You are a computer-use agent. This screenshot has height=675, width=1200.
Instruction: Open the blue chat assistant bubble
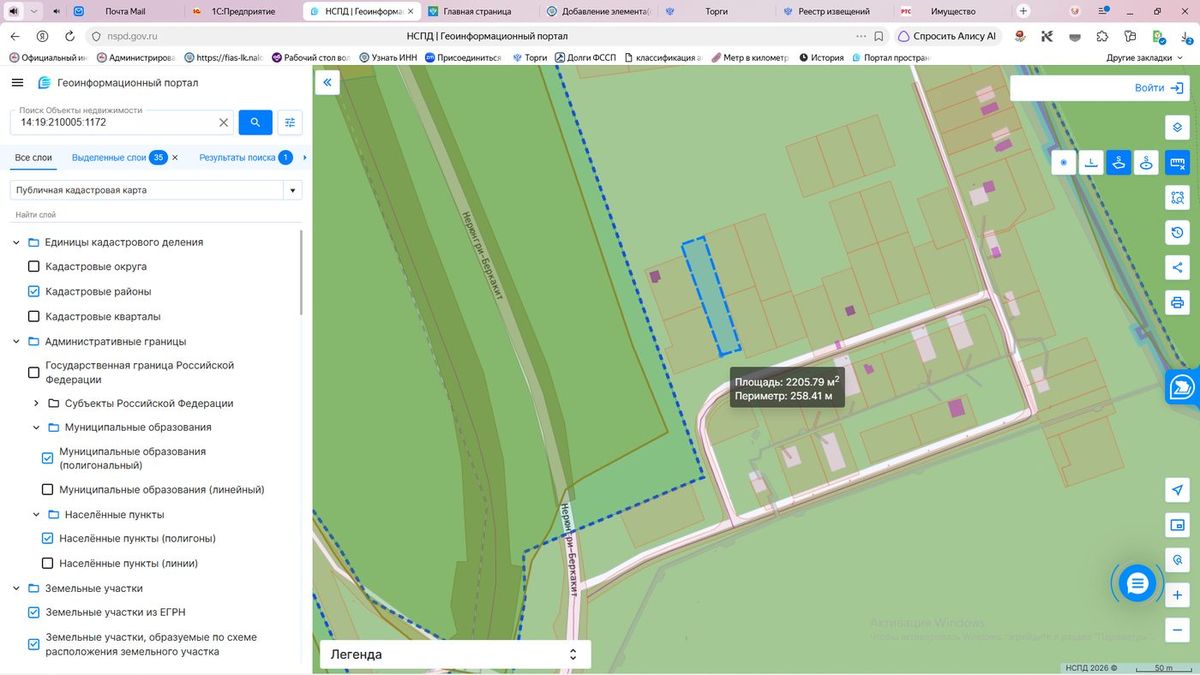(1137, 584)
